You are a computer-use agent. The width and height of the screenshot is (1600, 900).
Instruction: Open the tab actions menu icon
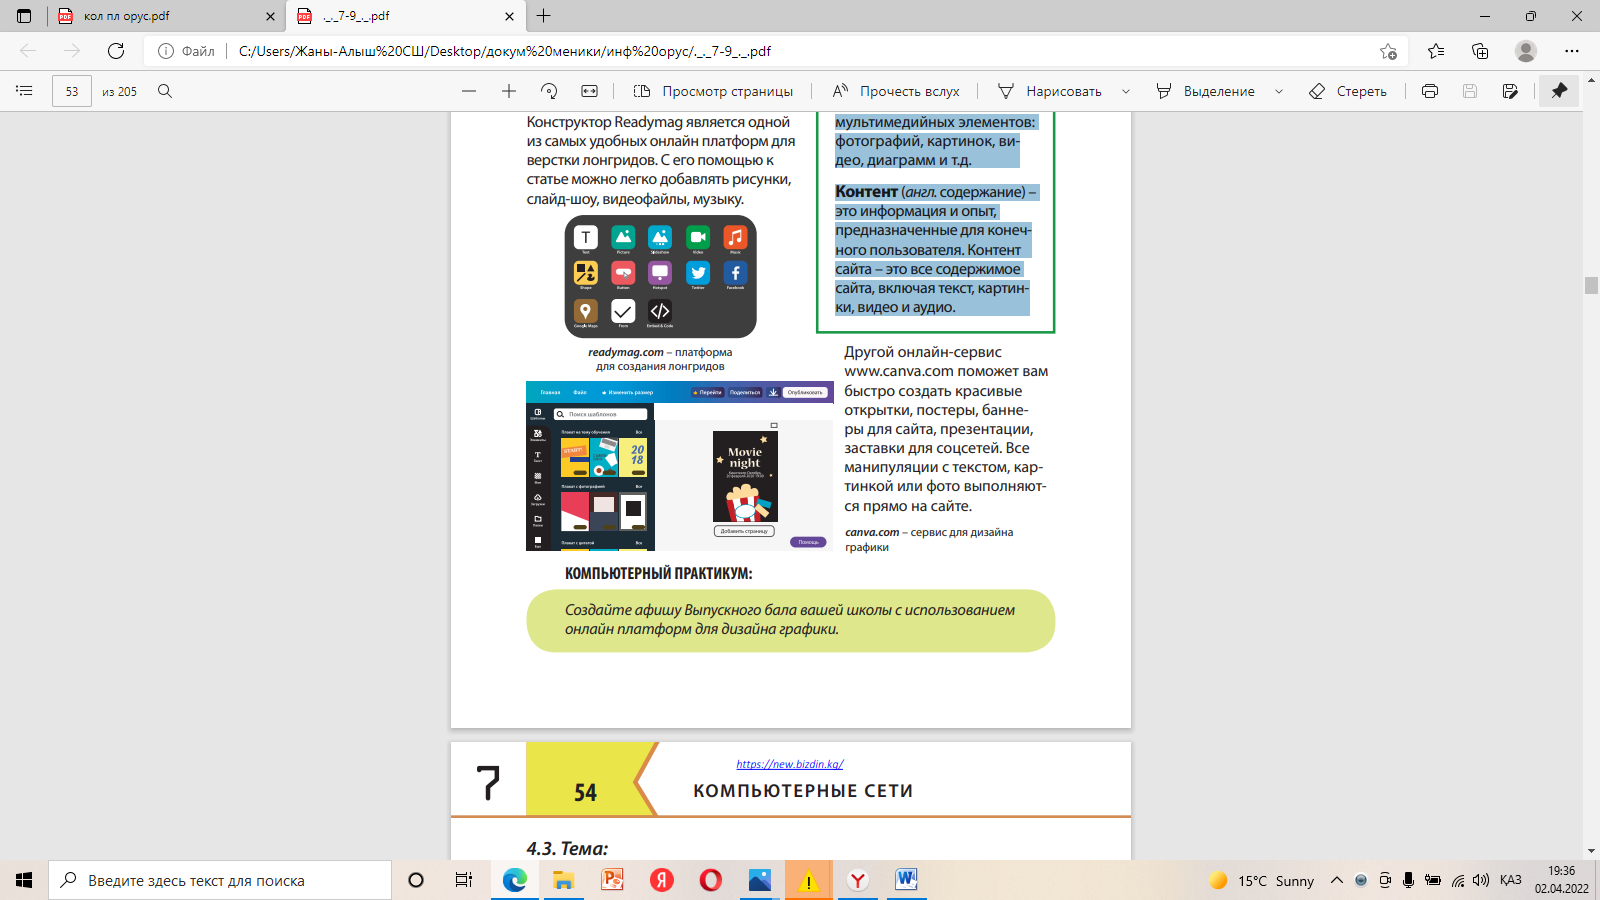point(24,16)
